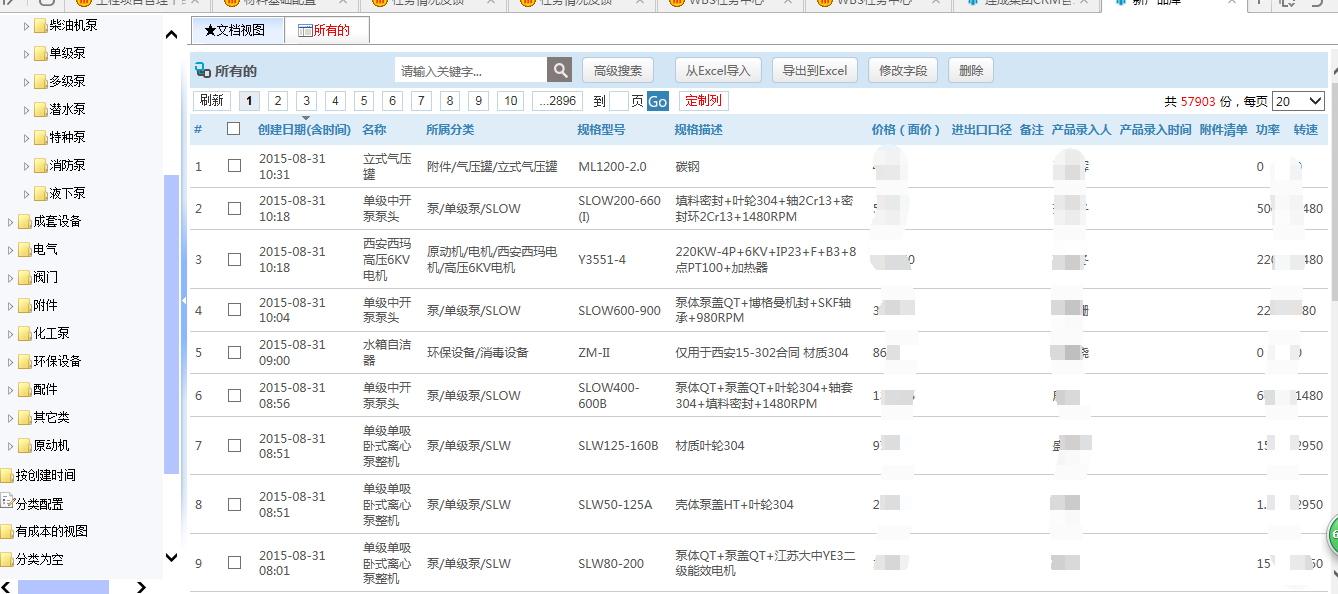
Task: Click the 成套设备 folder icon
Action: [x=24, y=221]
